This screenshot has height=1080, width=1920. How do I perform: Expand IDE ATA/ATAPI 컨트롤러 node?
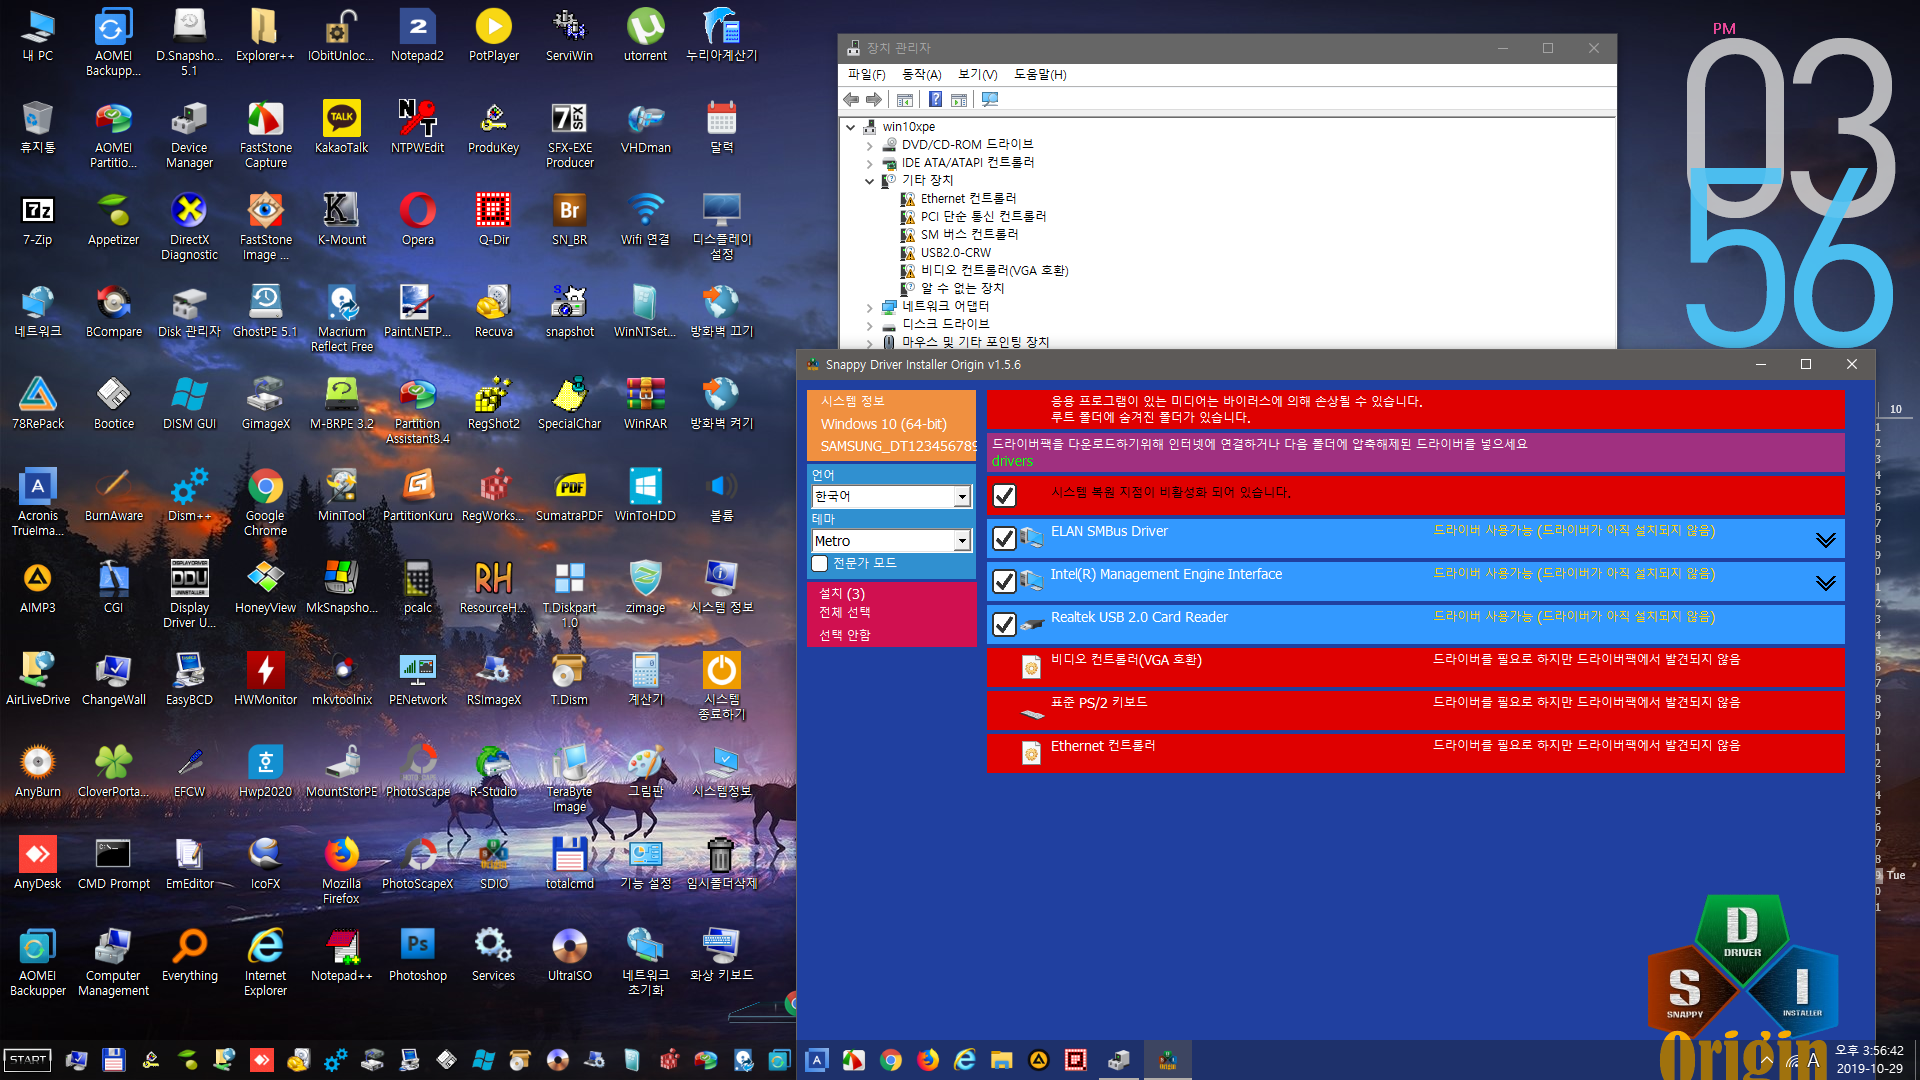point(869,163)
